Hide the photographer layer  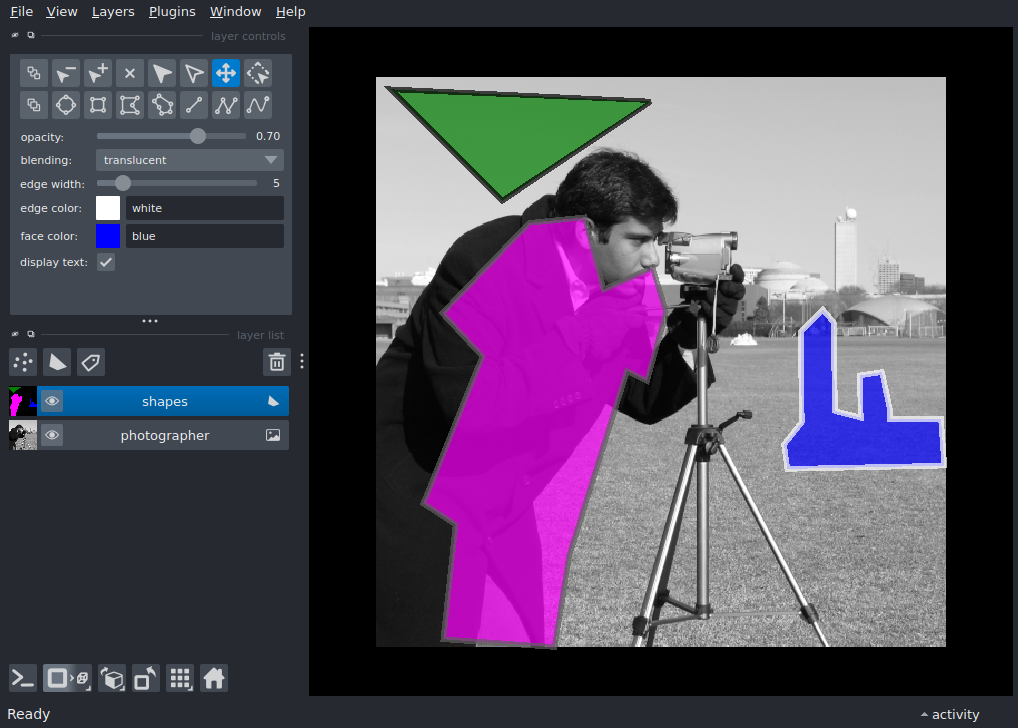[x=51, y=434]
